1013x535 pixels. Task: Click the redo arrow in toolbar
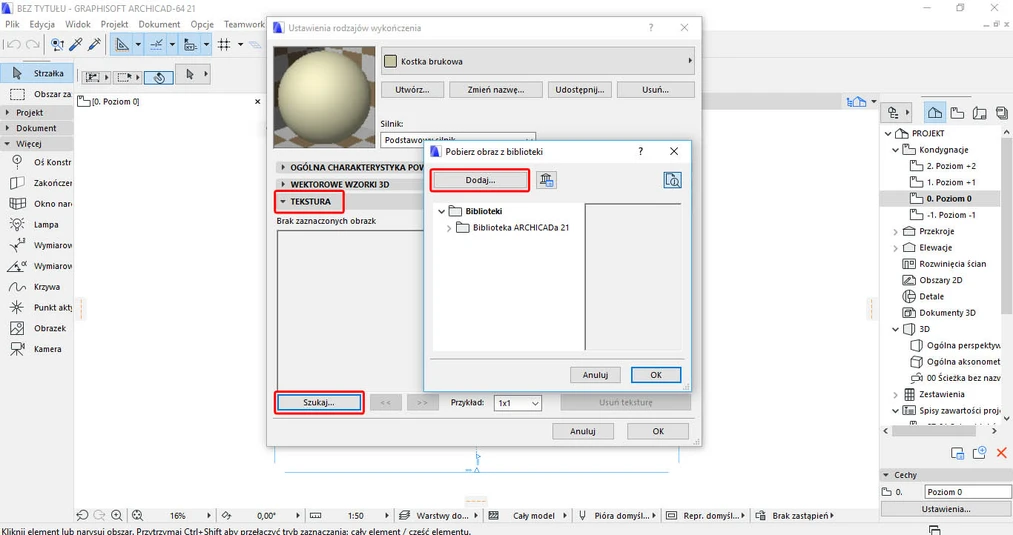point(32,45)
